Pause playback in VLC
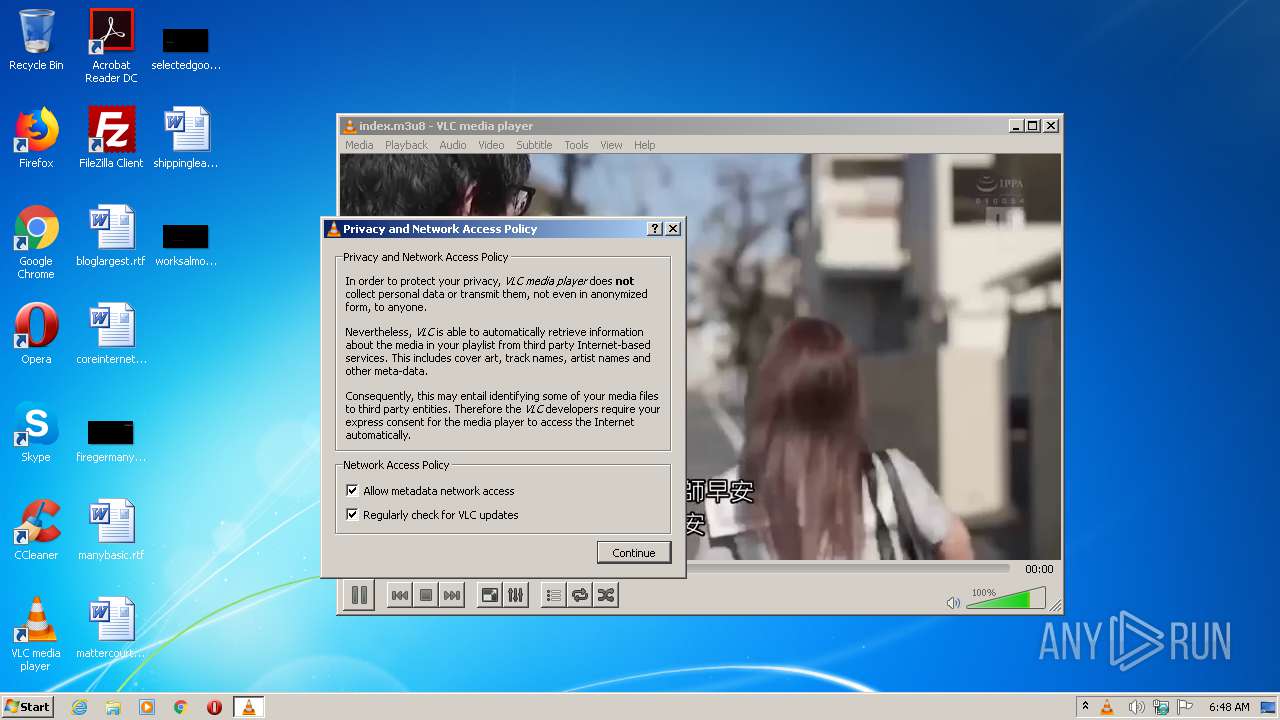 coord(359,595)
